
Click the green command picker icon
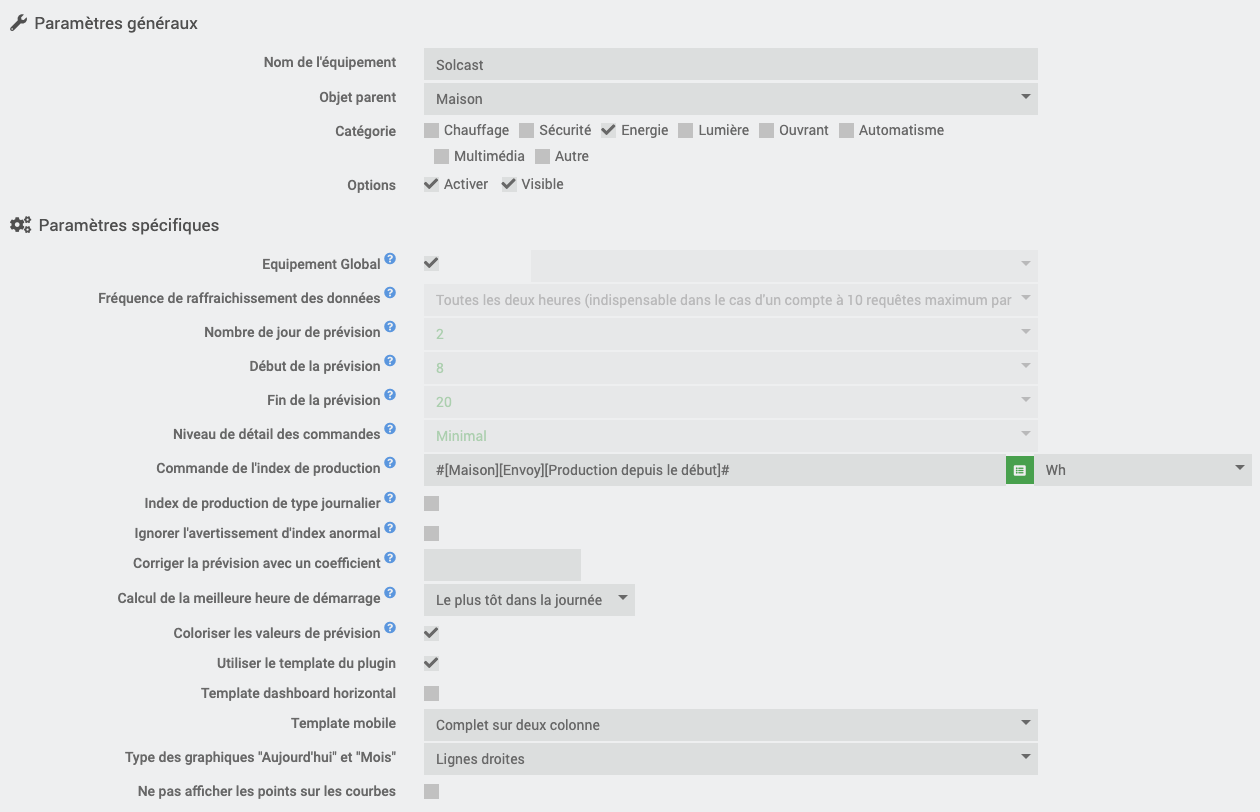[1019, 470]
